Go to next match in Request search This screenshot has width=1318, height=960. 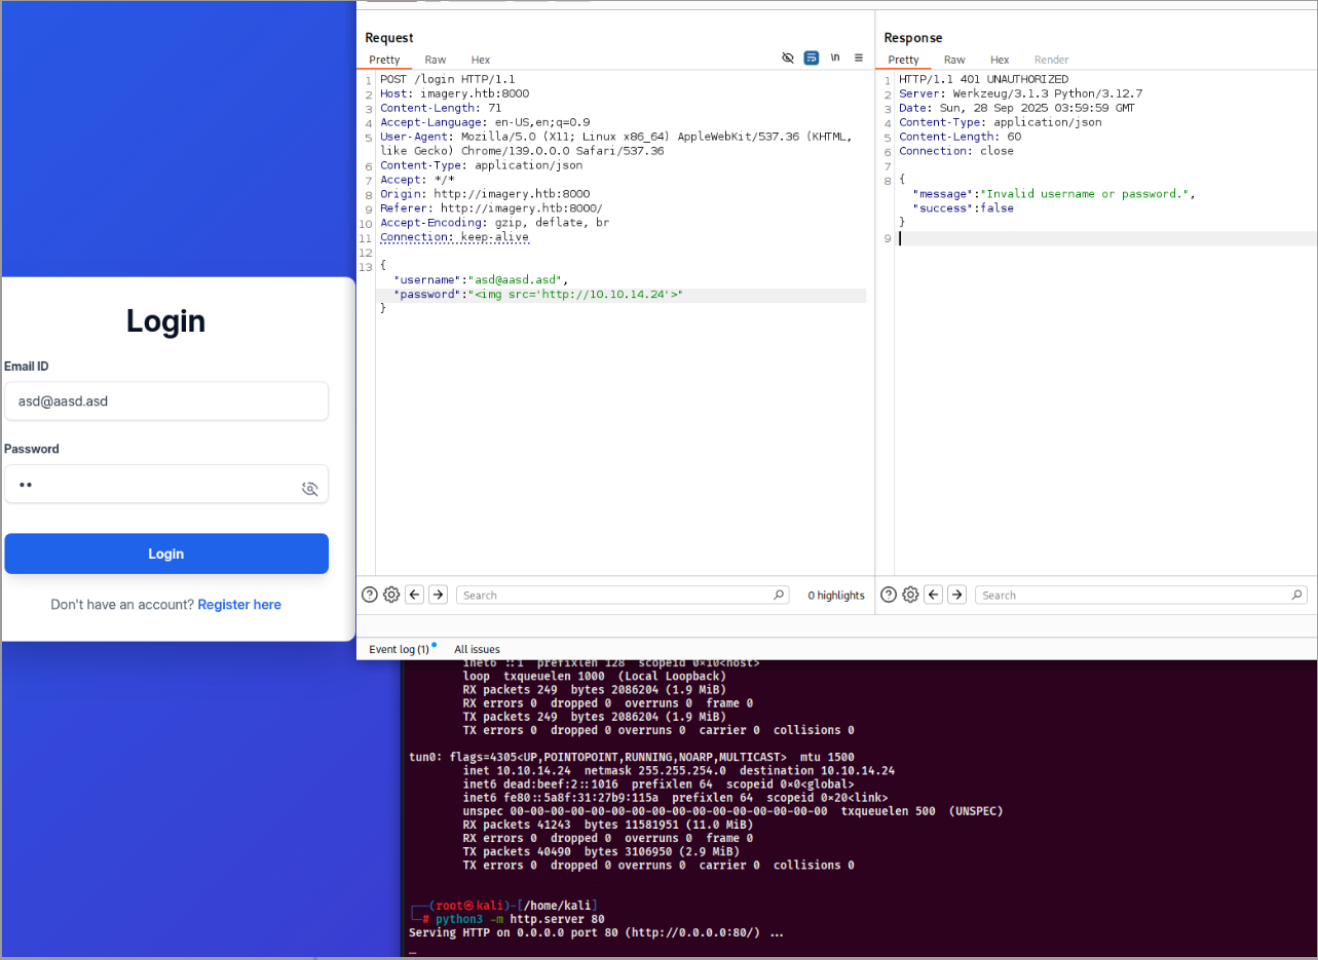click(x=438, y=595)
